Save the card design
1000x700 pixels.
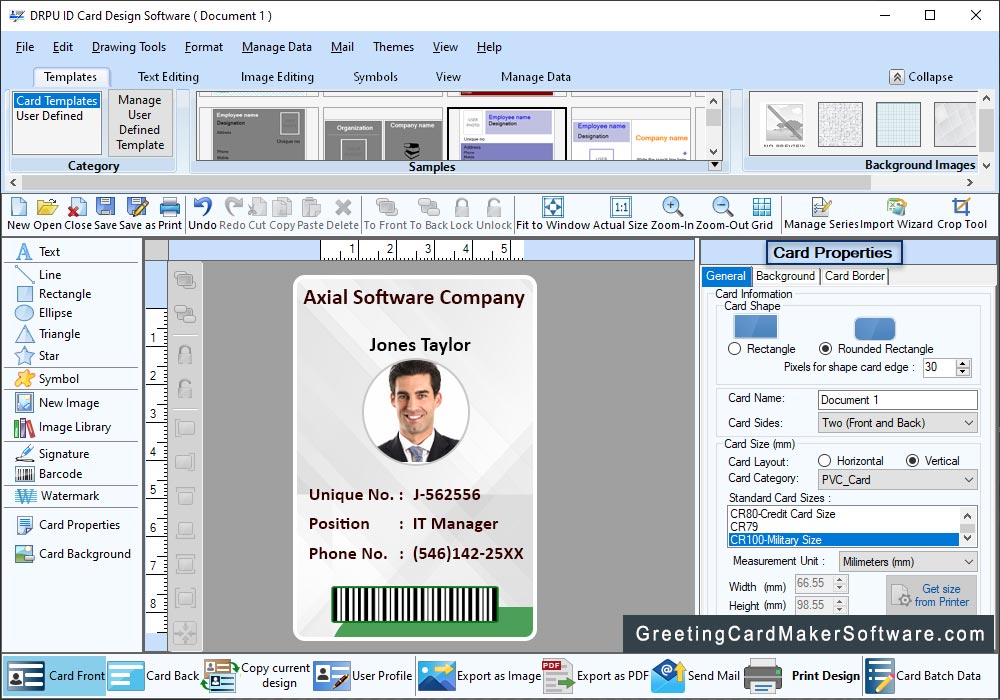coord(105,214)
